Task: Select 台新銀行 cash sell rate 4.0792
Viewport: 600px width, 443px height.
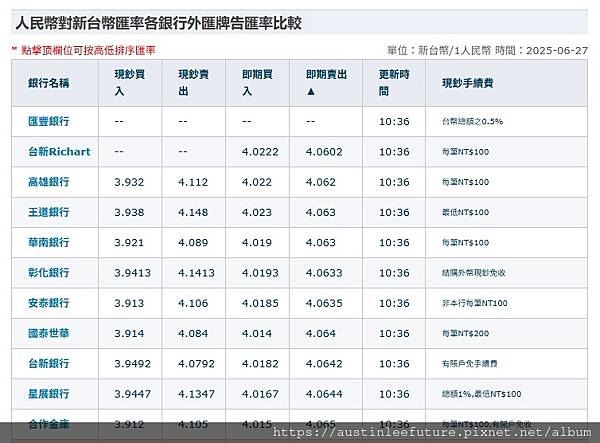Action: [197, 363]
